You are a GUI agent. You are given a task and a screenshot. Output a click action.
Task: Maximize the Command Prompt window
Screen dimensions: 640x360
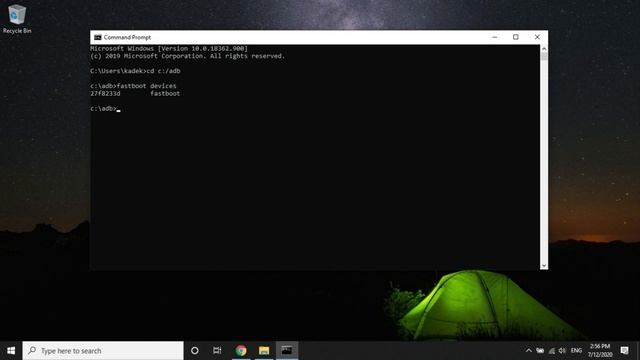coord(516,37)
